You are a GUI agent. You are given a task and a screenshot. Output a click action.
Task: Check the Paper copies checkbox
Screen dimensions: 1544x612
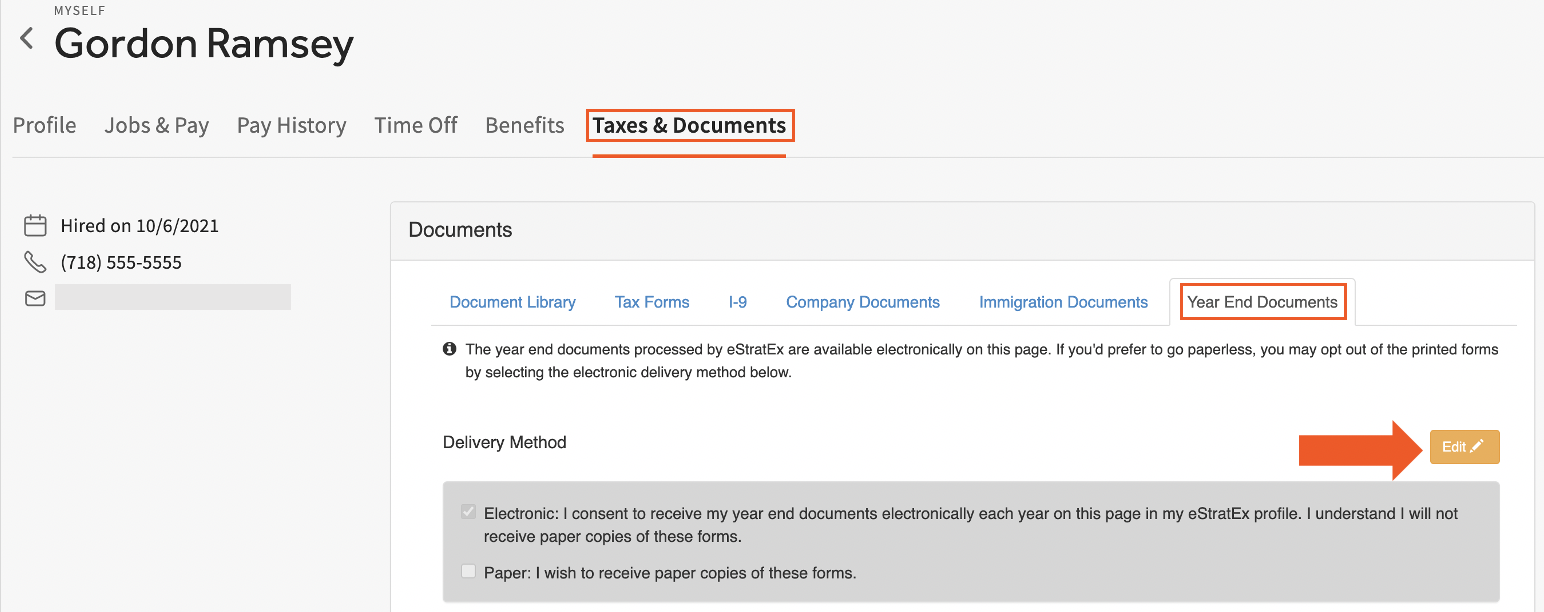pyautogui.click(x=468, y=572)
